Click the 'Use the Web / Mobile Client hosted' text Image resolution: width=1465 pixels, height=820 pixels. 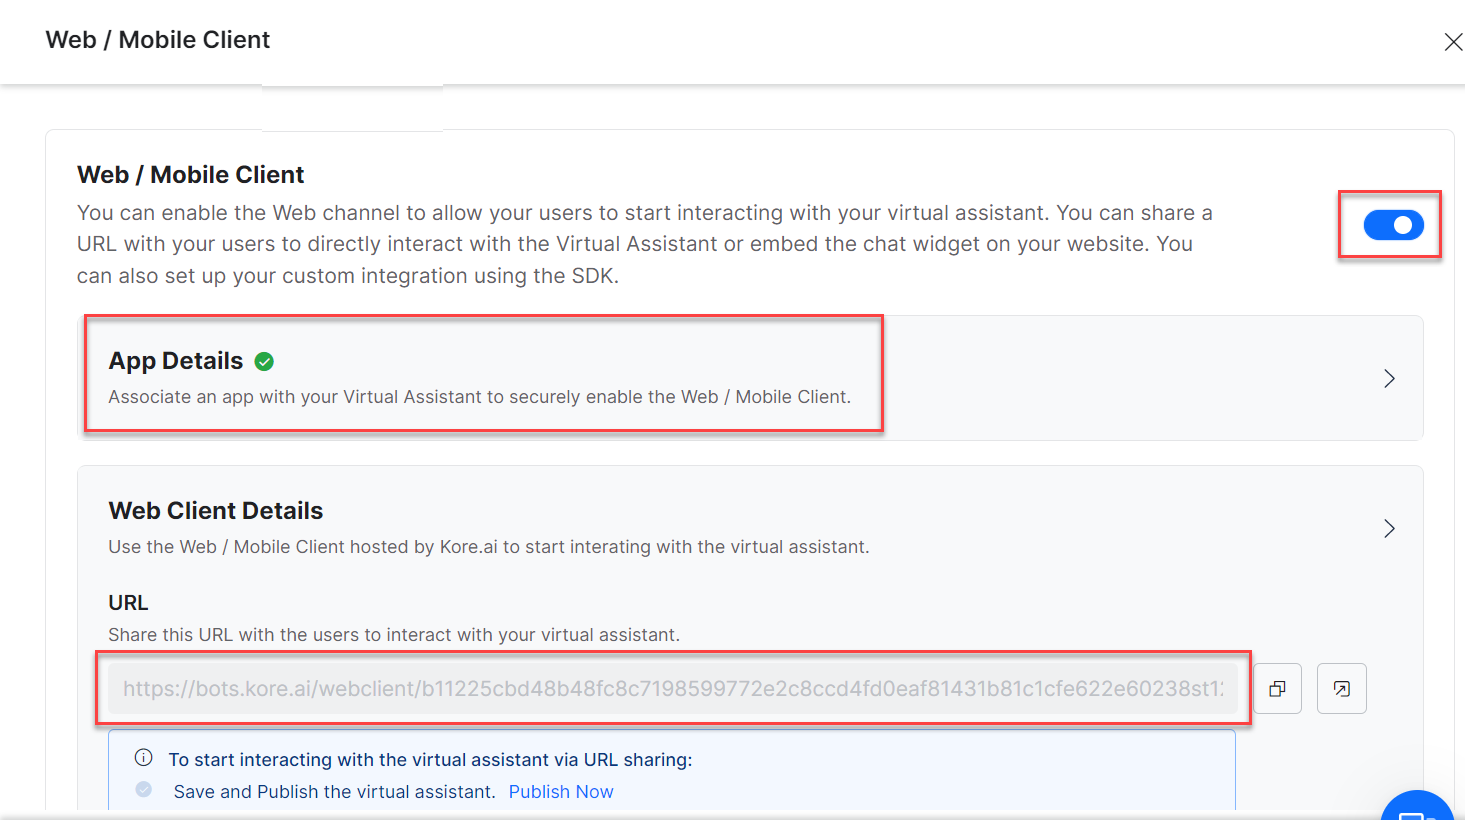(x=488, y=547)
